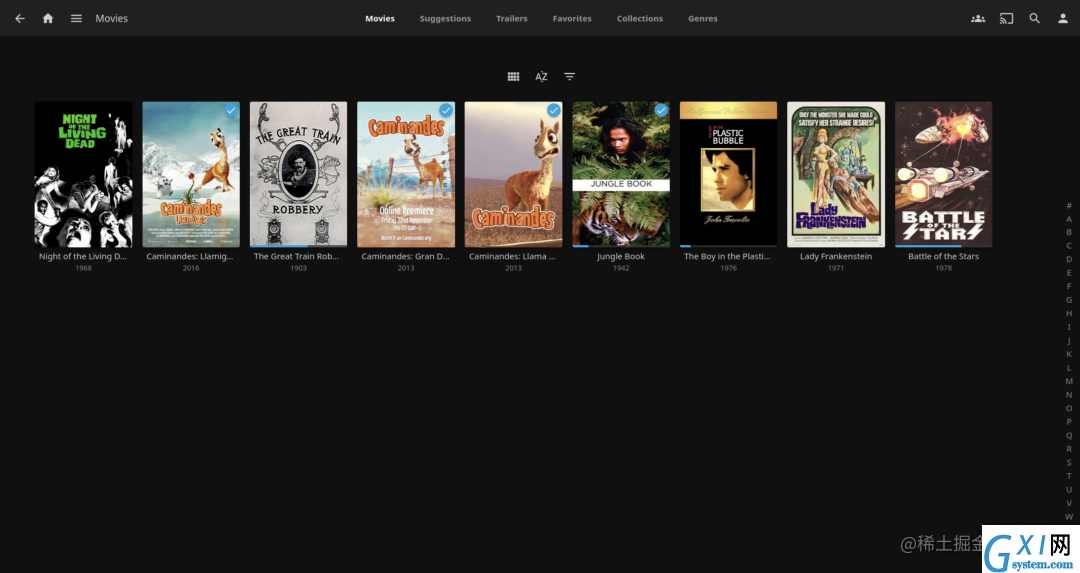This screenshot has width=1080, height=573.
Task: Click the 'The Great Train Rob...' title
Action: click(x=296, y=256)
